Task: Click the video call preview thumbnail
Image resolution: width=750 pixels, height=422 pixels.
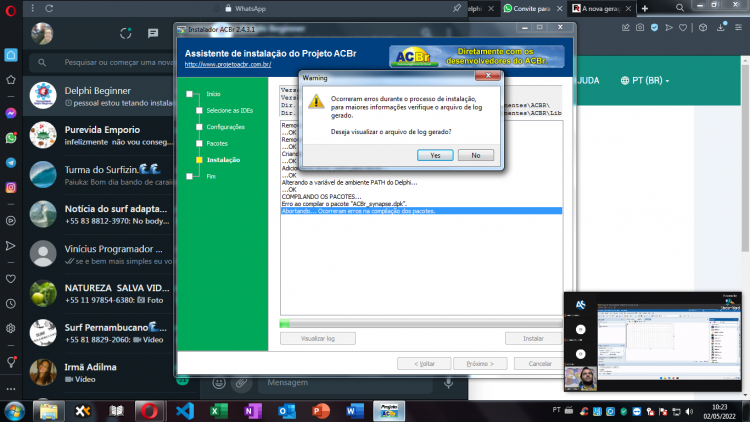Action: [x=653, y=342]
